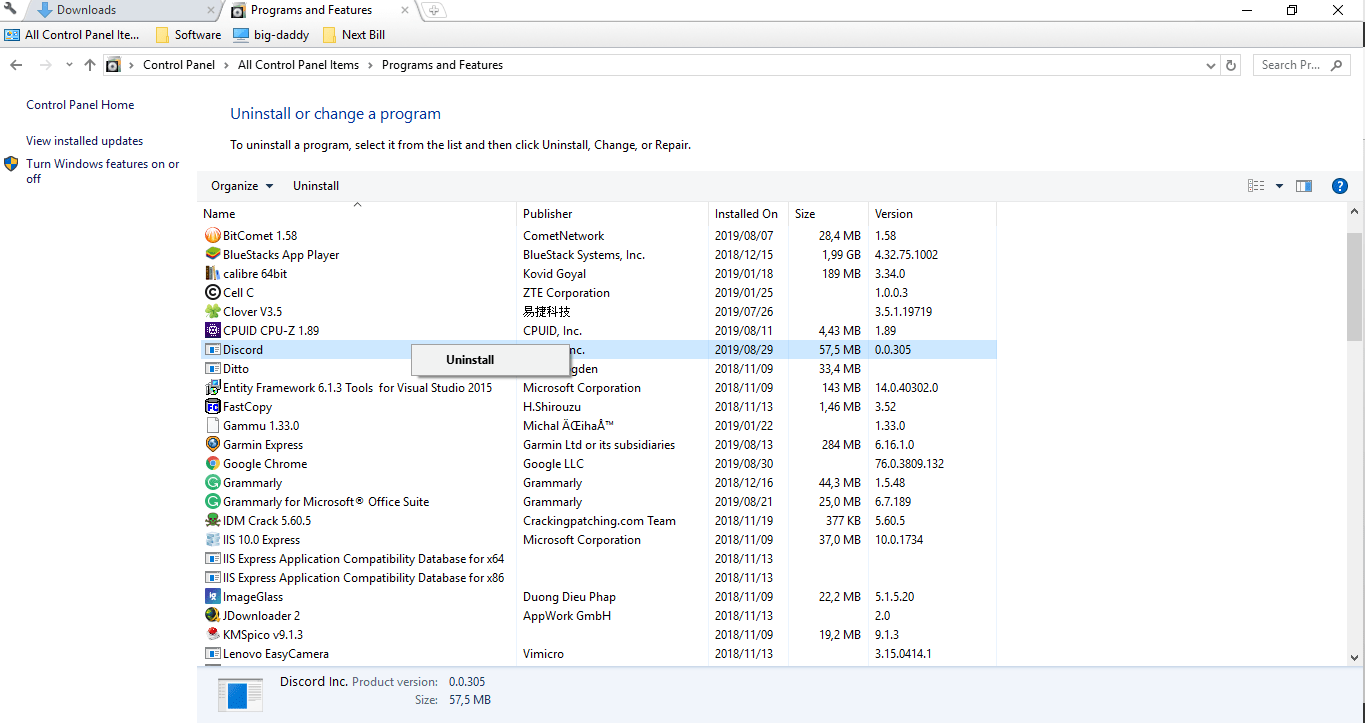The width and height of the screenshot is (1365, 723).
Task: Click the Google Chrome icon in list
Action: (212, 464)
